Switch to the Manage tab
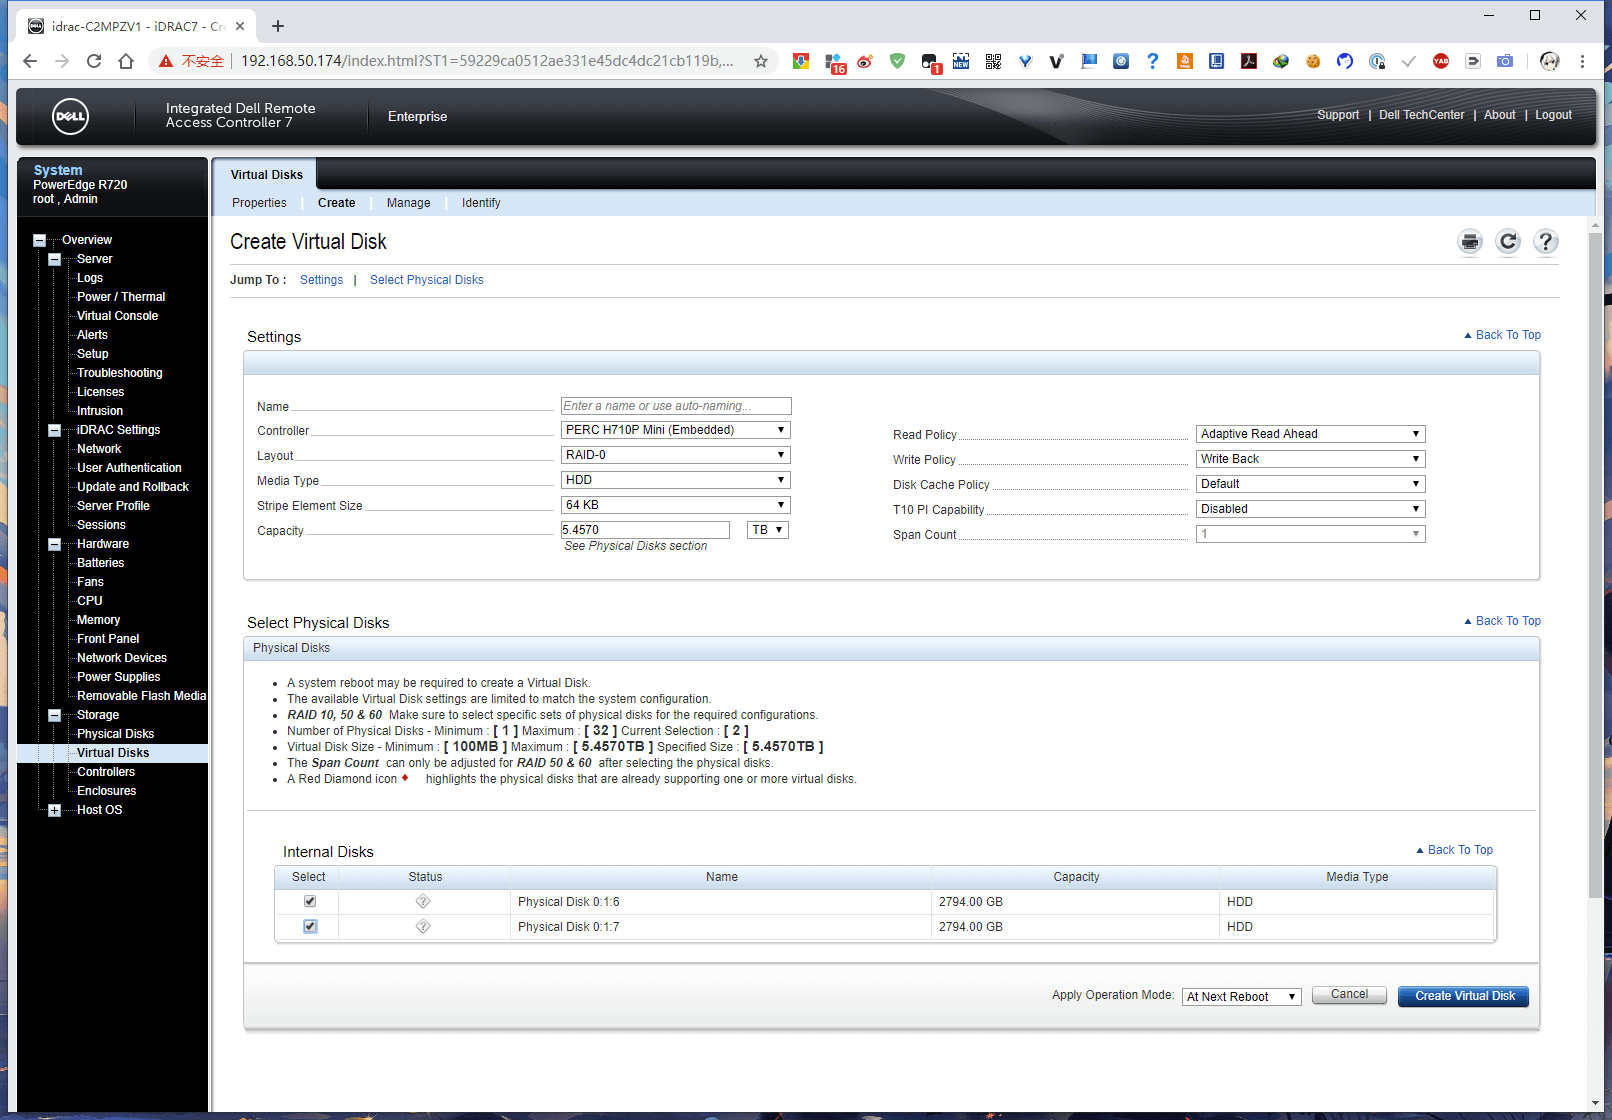Screen dimensions: 1612x1120 coord(408,203)
